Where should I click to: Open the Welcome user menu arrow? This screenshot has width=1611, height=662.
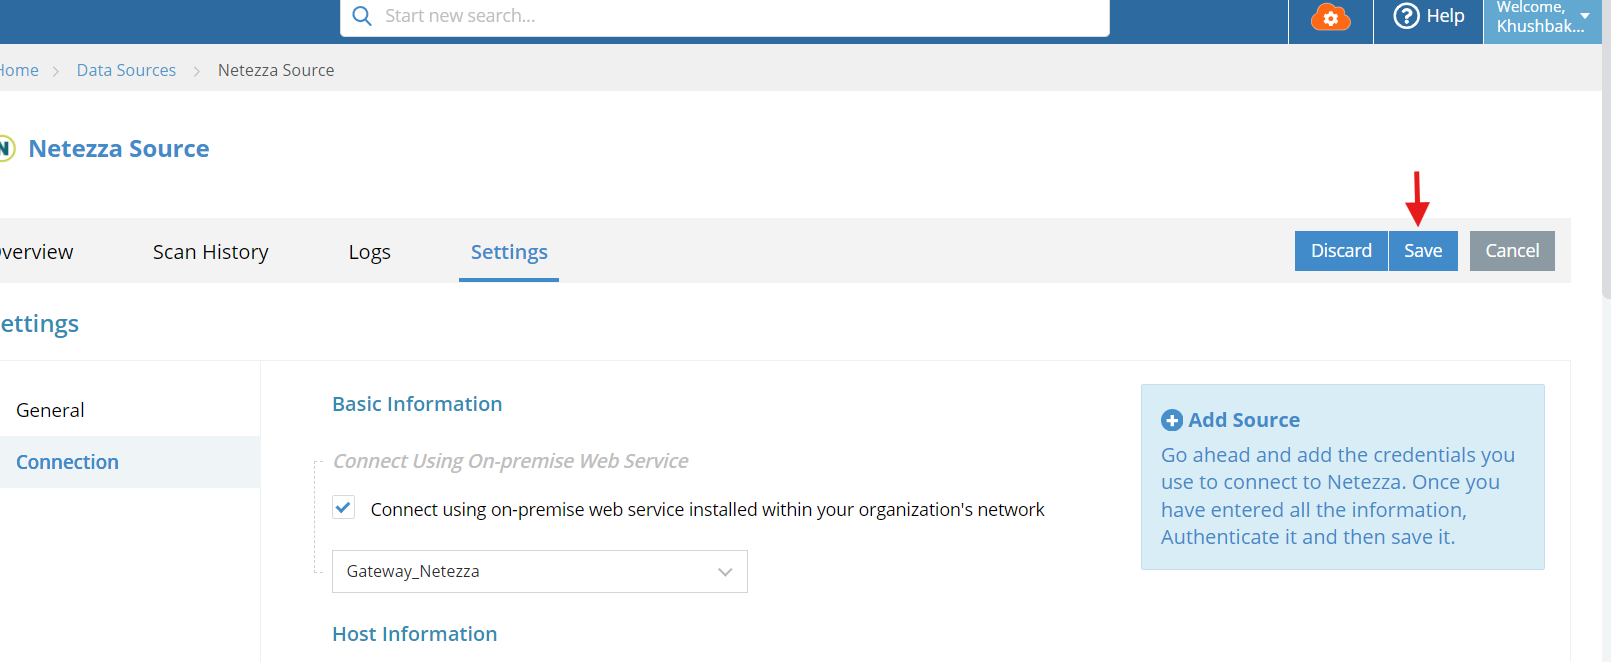(1585, 16)
